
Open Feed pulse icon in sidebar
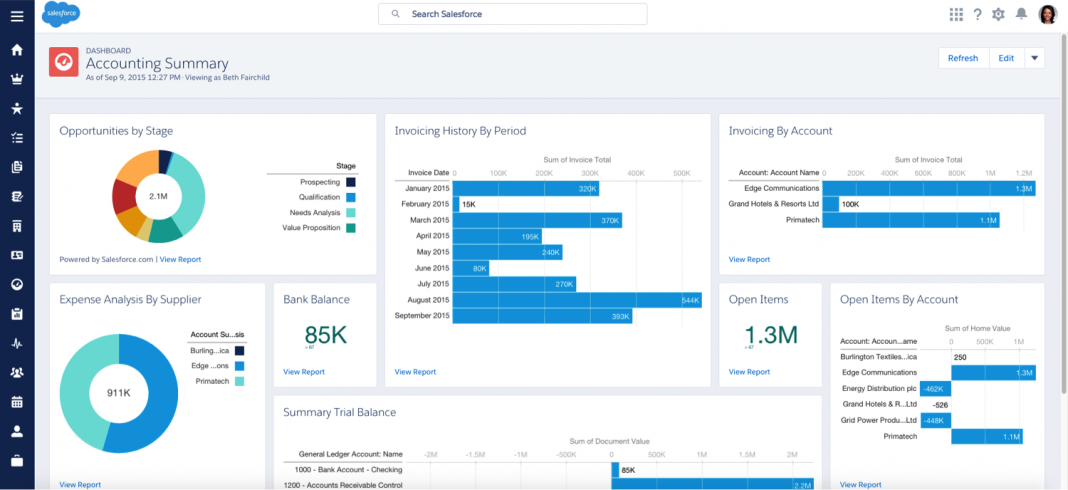pyautogui.click(x=17, y=343)
